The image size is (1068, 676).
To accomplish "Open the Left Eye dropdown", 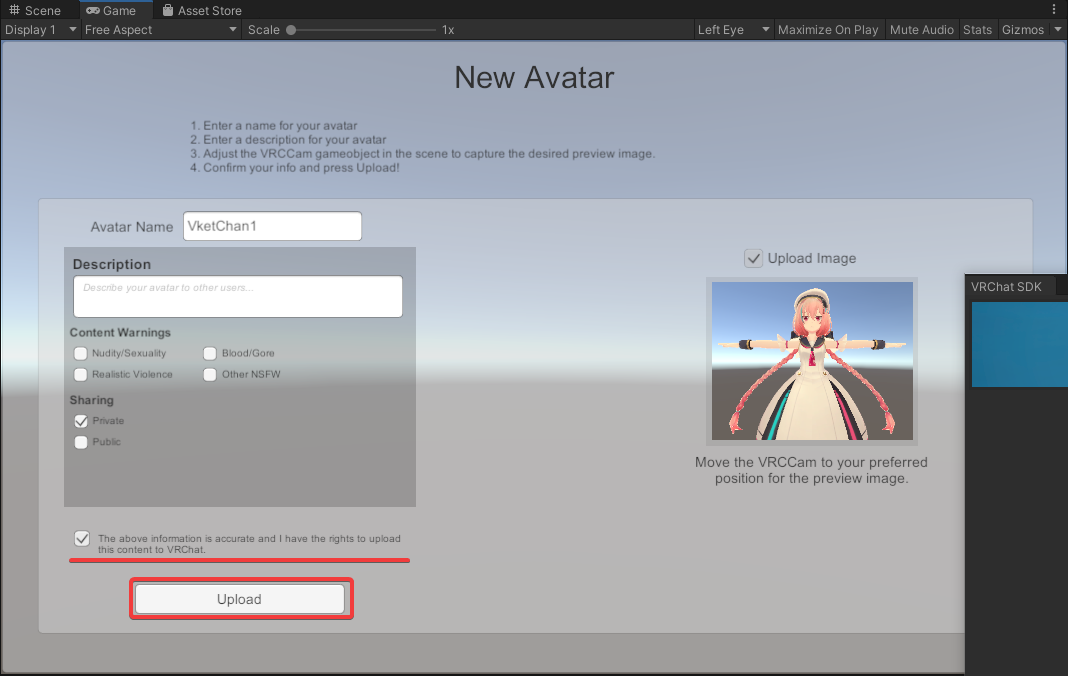I will (733, 30).
